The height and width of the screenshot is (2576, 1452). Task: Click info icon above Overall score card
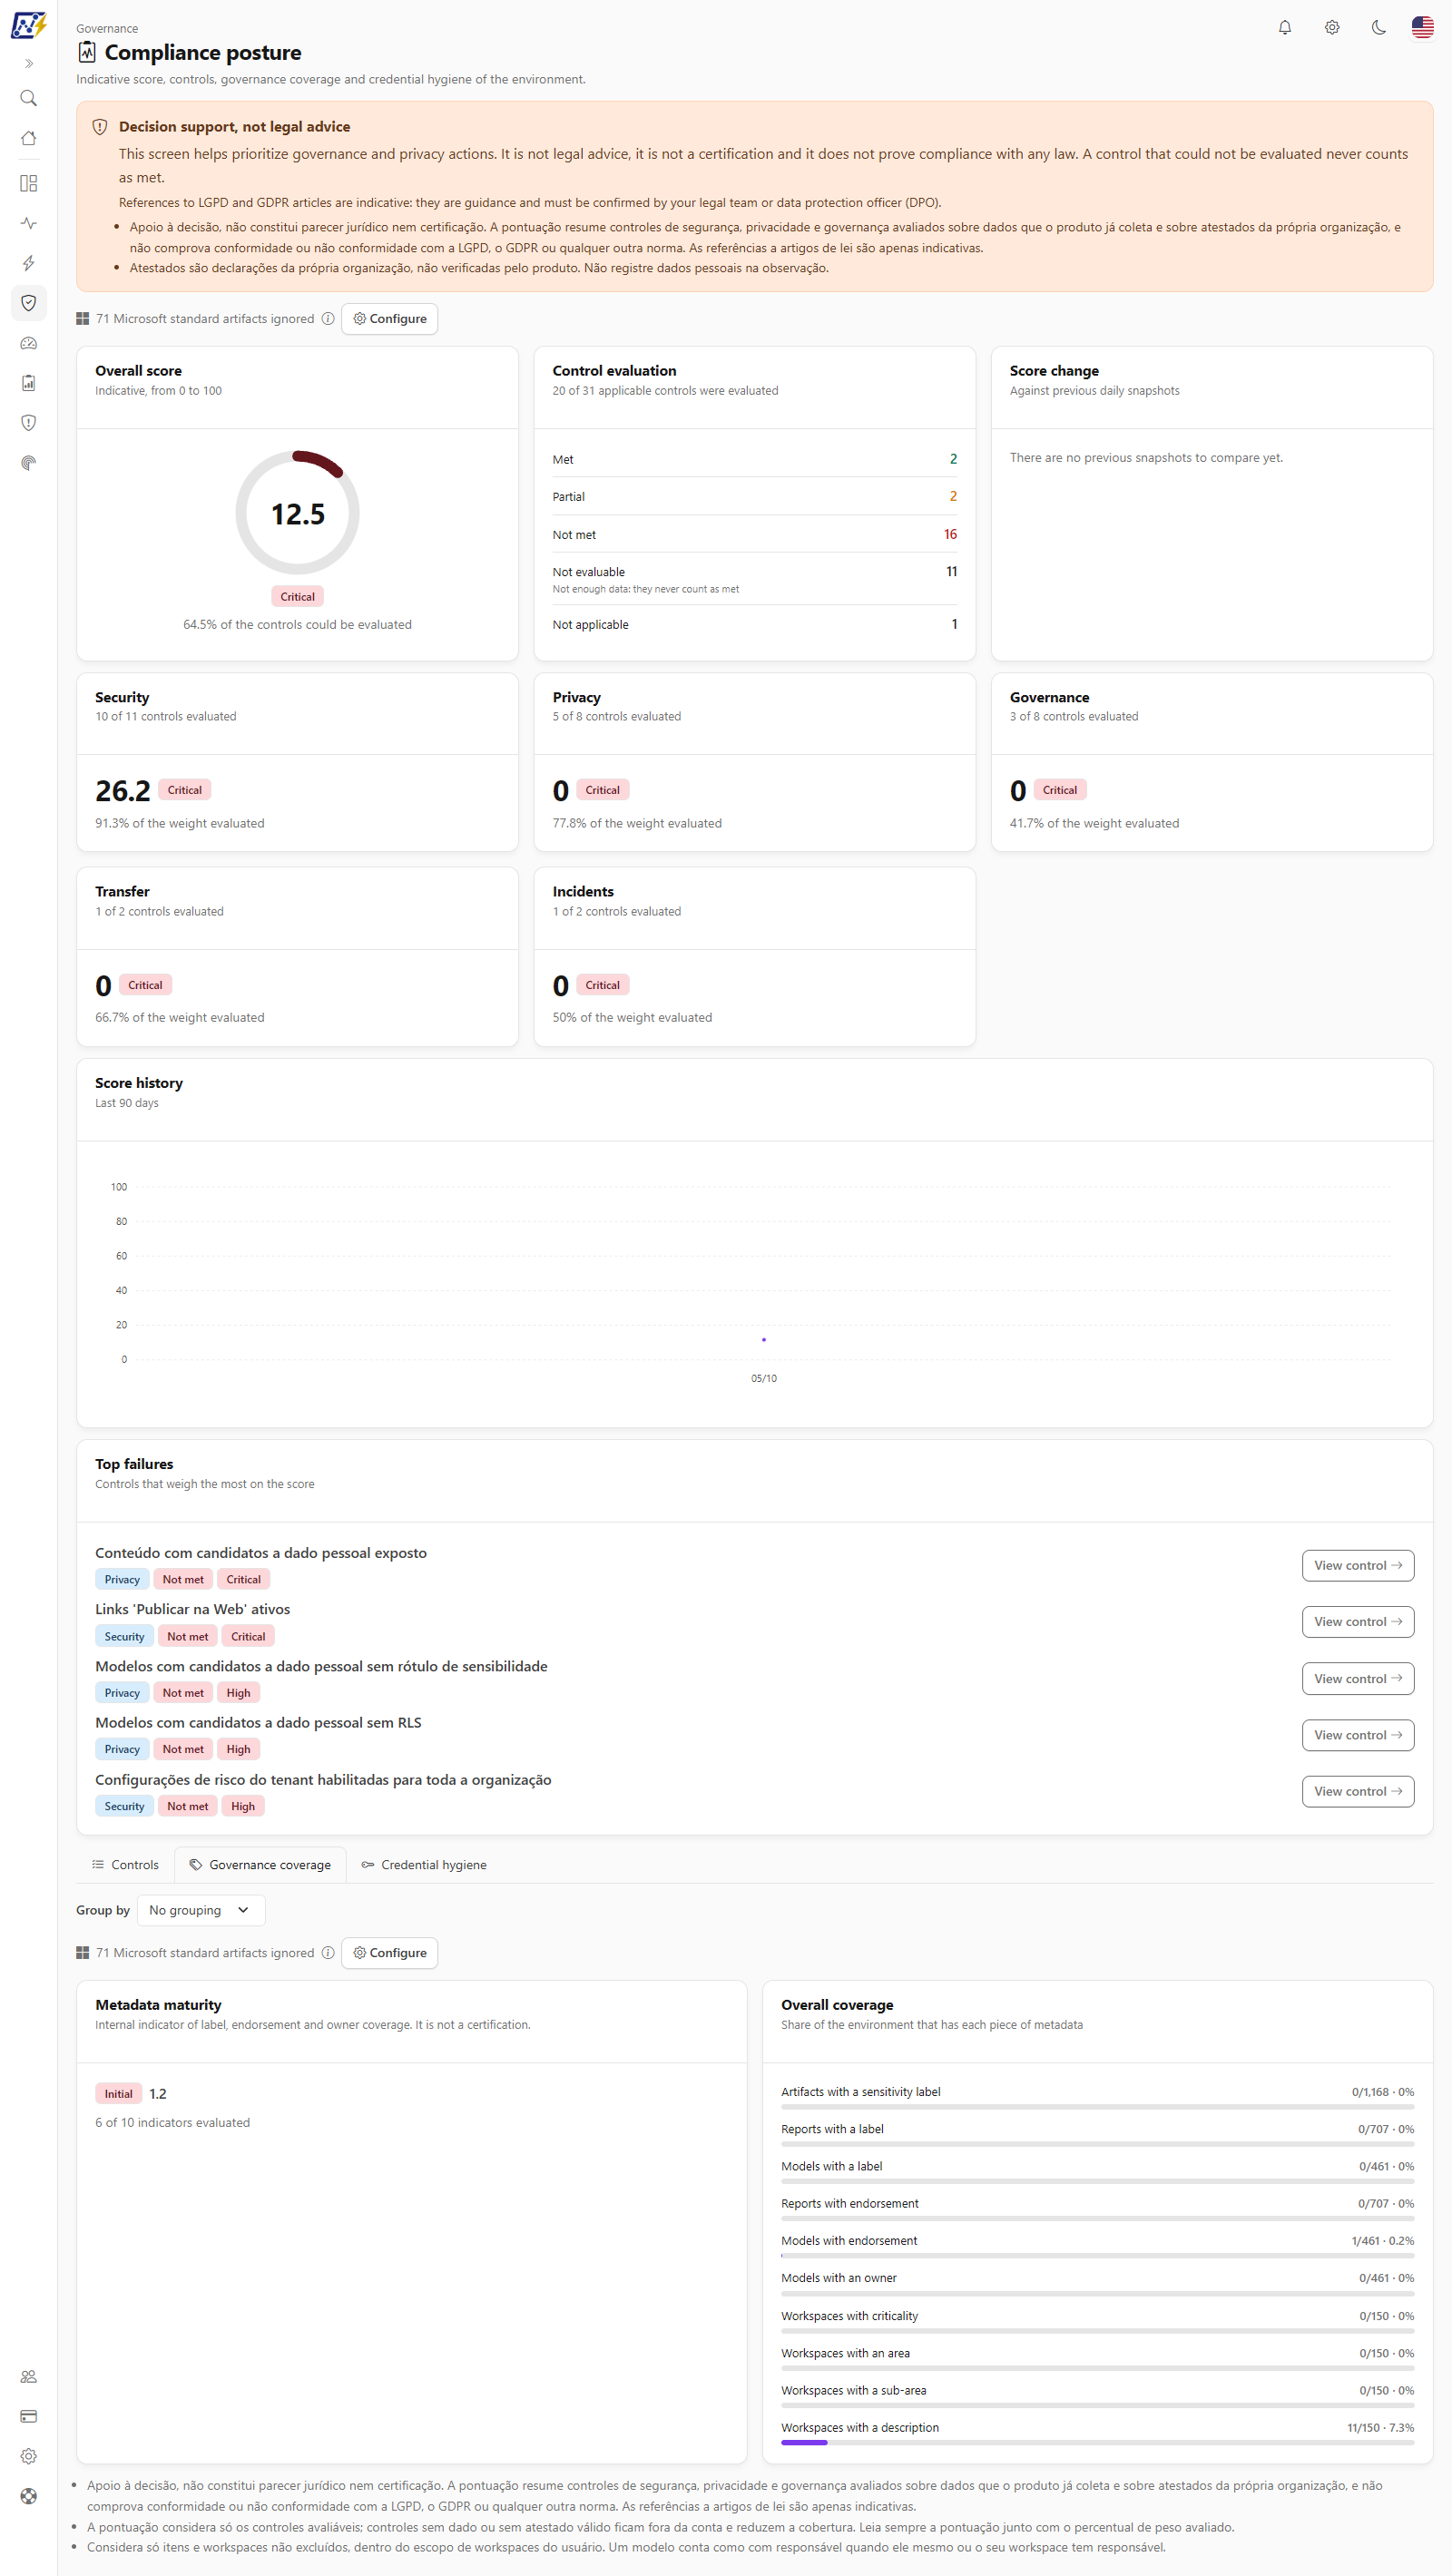[x=328, y=319]
